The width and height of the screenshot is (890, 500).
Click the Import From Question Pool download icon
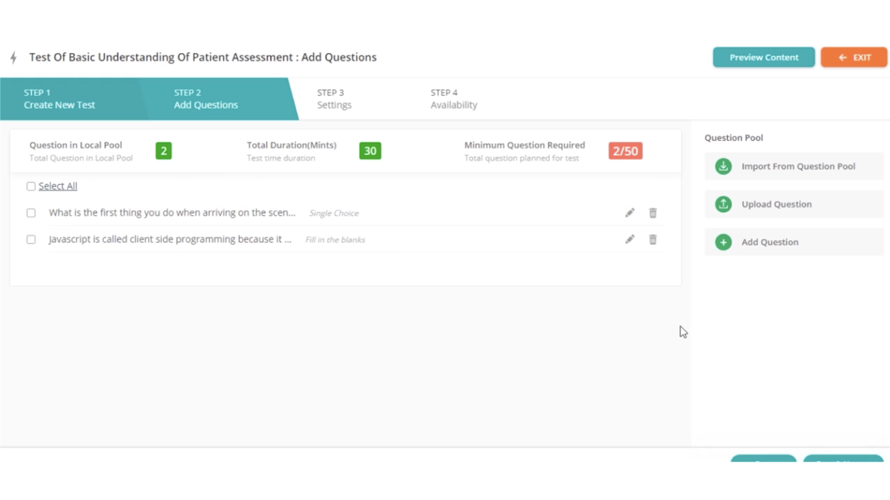pos(723,166)
